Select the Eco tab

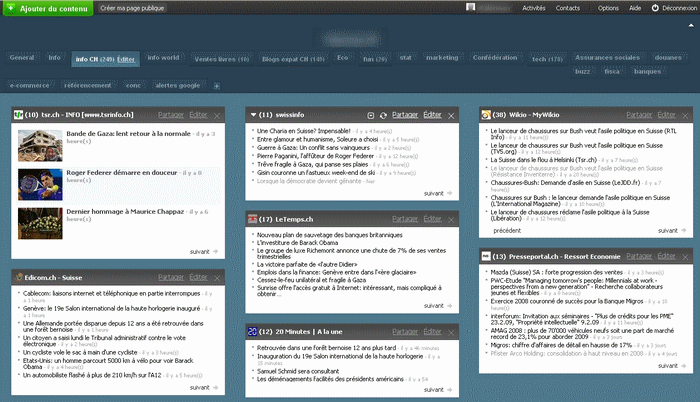pyautogui.click(x=342, y=58)
